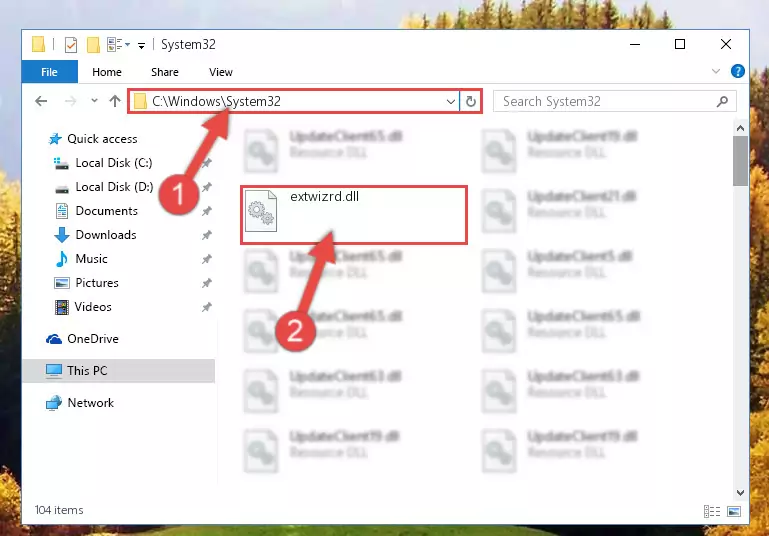Image resolution: width=769 pixels, height=536 pixels.
Task: Select OneDrive in navigation pane
Action: tap(93, 339)
